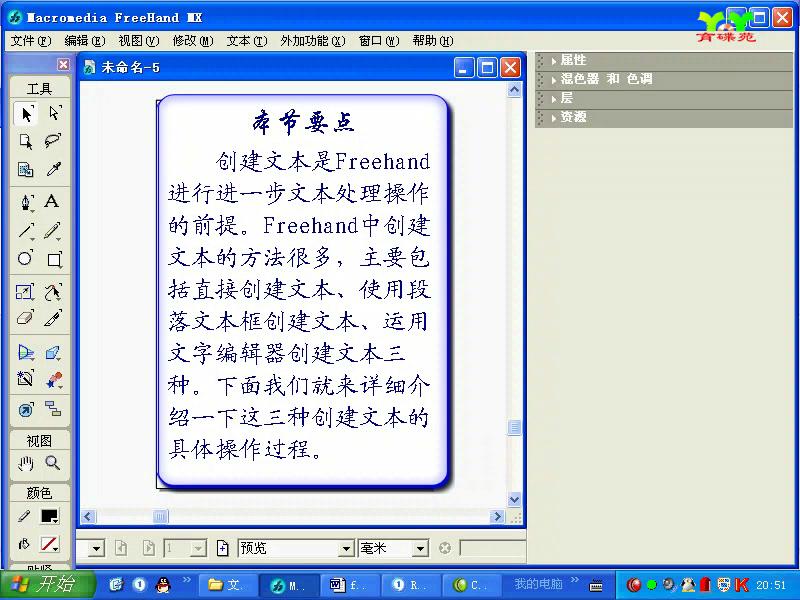Image resolution: width=800 pixels, height=600 pixels.
Task: Pick the Ellipse tool
Action: 25,259
